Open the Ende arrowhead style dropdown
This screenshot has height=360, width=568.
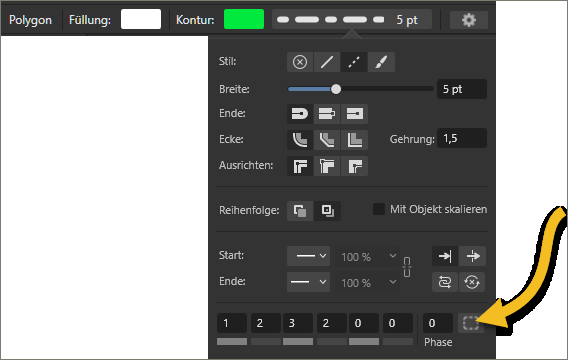point(309,282)
